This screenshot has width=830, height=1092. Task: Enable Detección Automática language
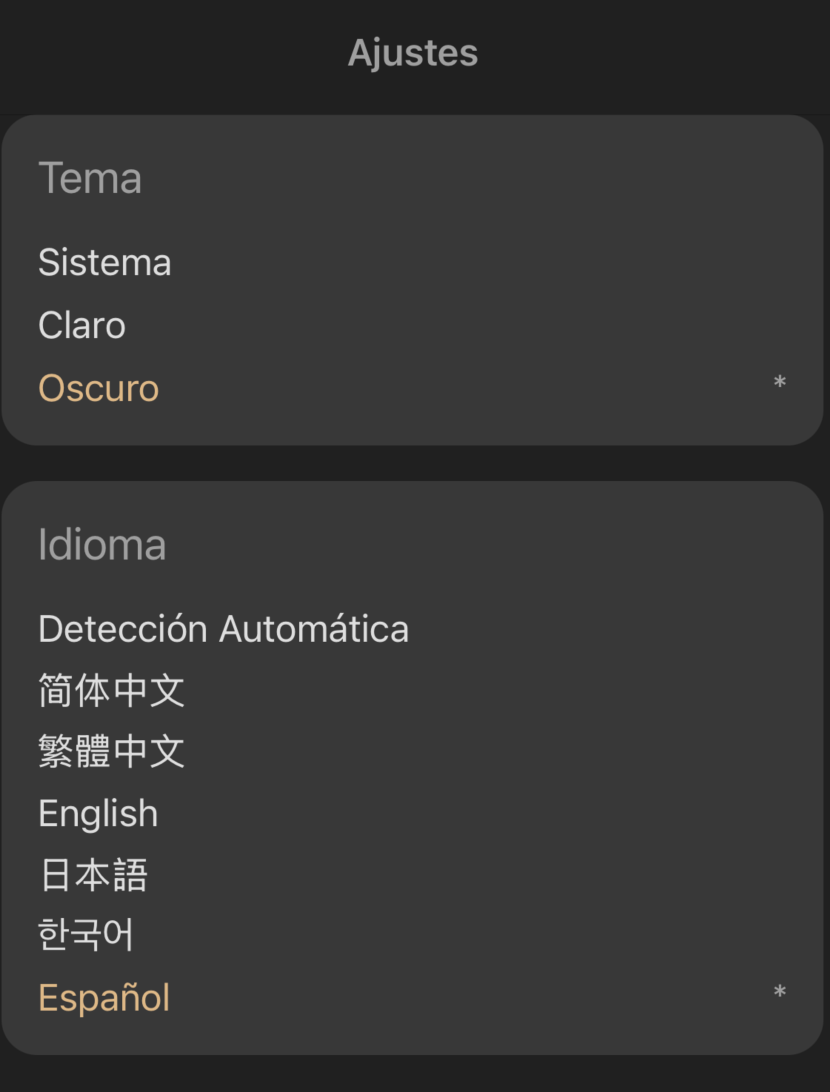[223, 629]
